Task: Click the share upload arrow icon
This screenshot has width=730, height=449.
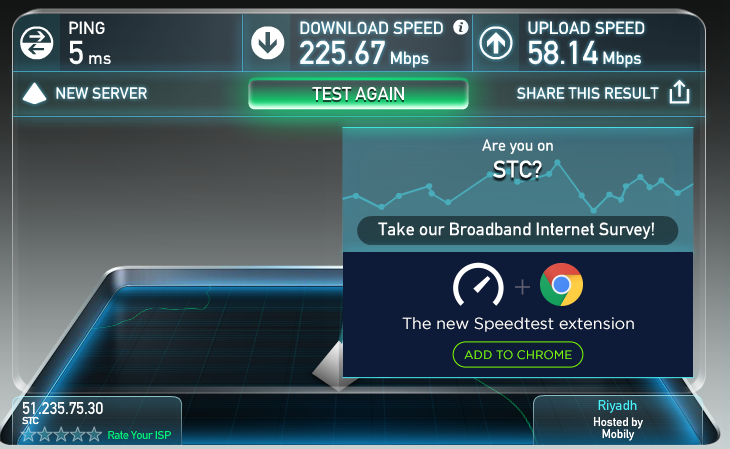Action: click(679, 92)
